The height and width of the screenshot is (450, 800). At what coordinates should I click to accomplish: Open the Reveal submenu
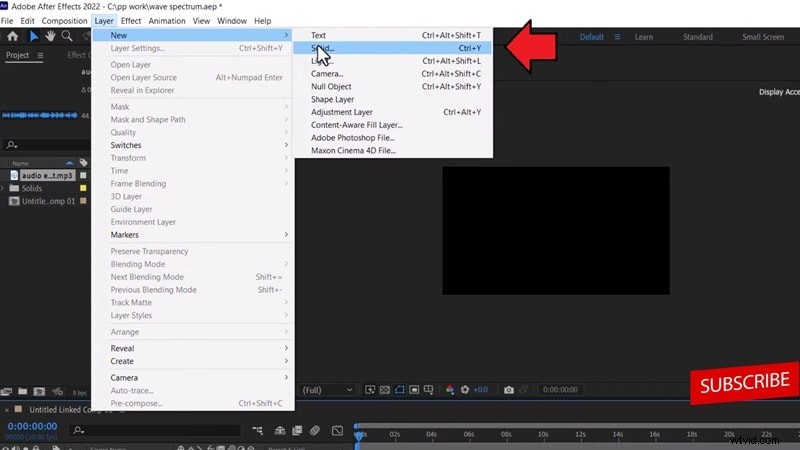(193, 348)
